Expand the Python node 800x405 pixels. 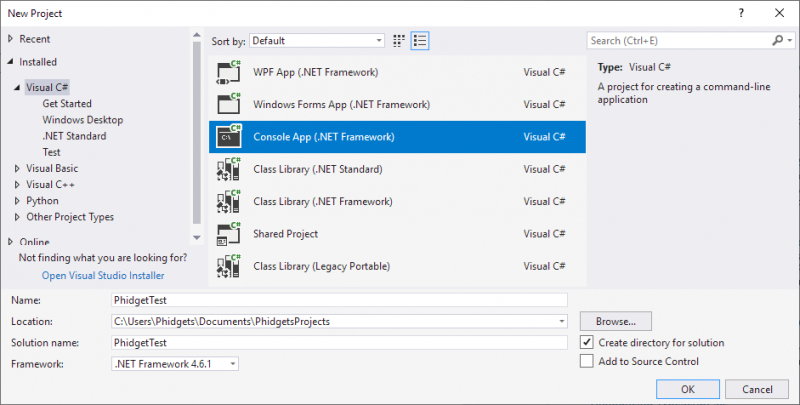(17, 201)
